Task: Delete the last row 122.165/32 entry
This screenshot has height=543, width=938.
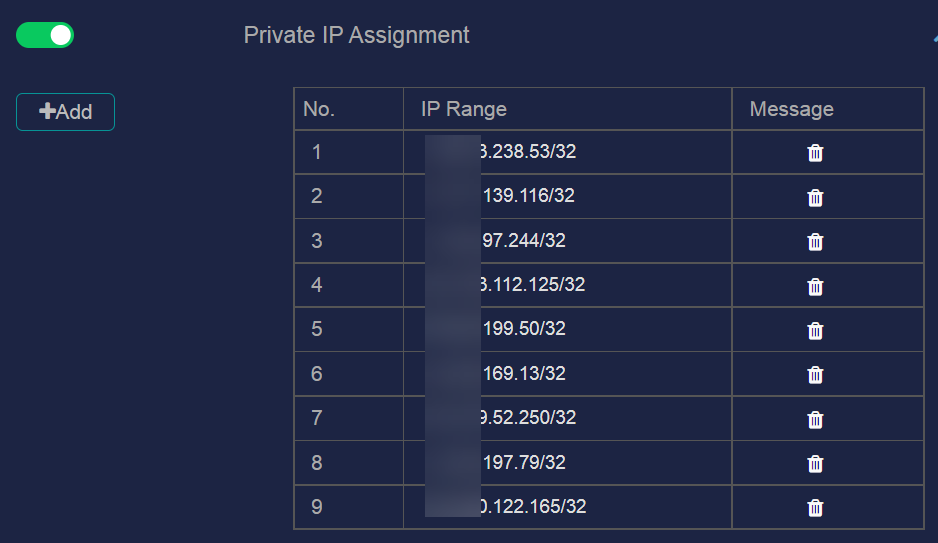Action: pyautogui.click(x=815, y=508)
